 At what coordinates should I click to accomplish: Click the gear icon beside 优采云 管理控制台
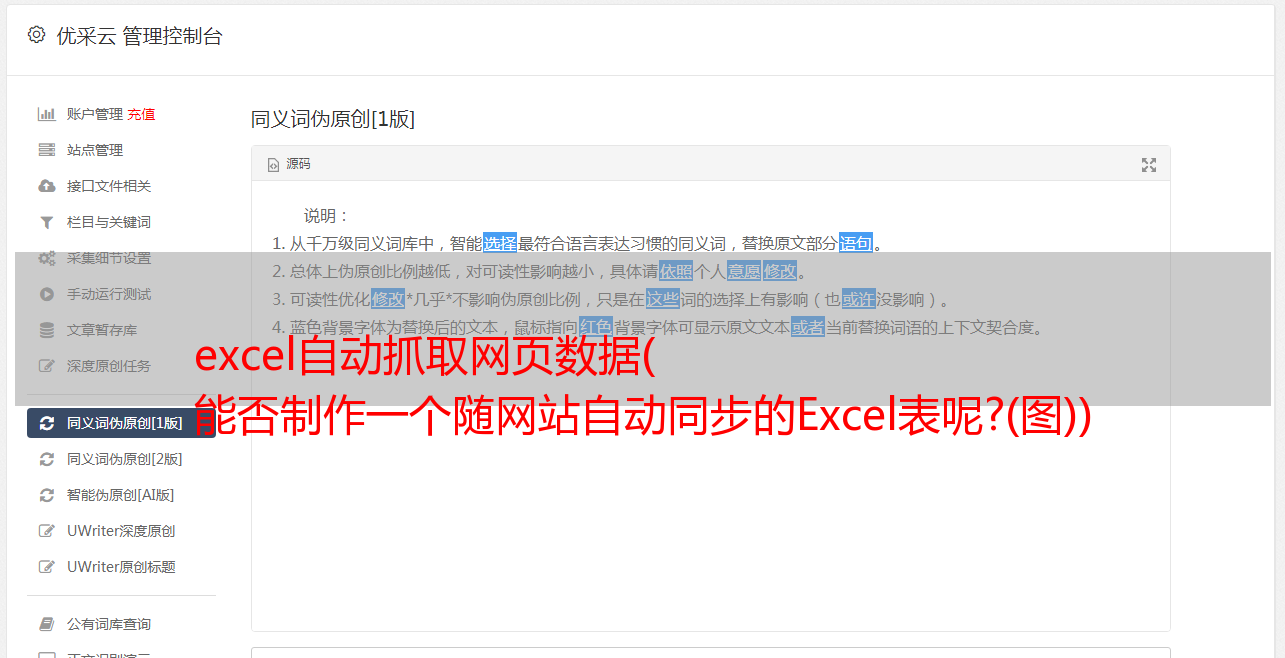pyautogui.click(x=37, y=35)
